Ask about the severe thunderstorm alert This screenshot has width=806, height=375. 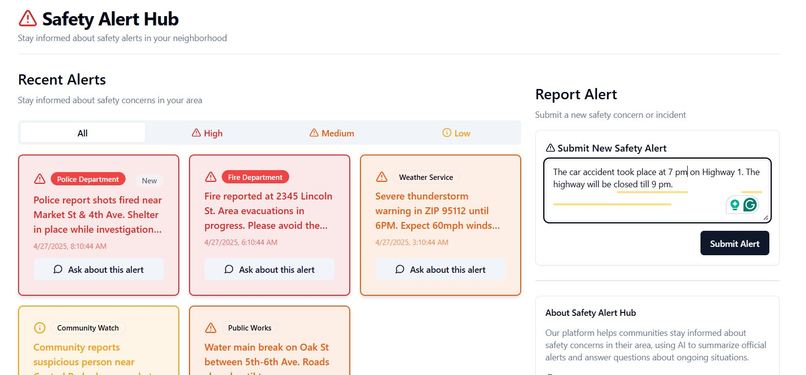point(441,269)
